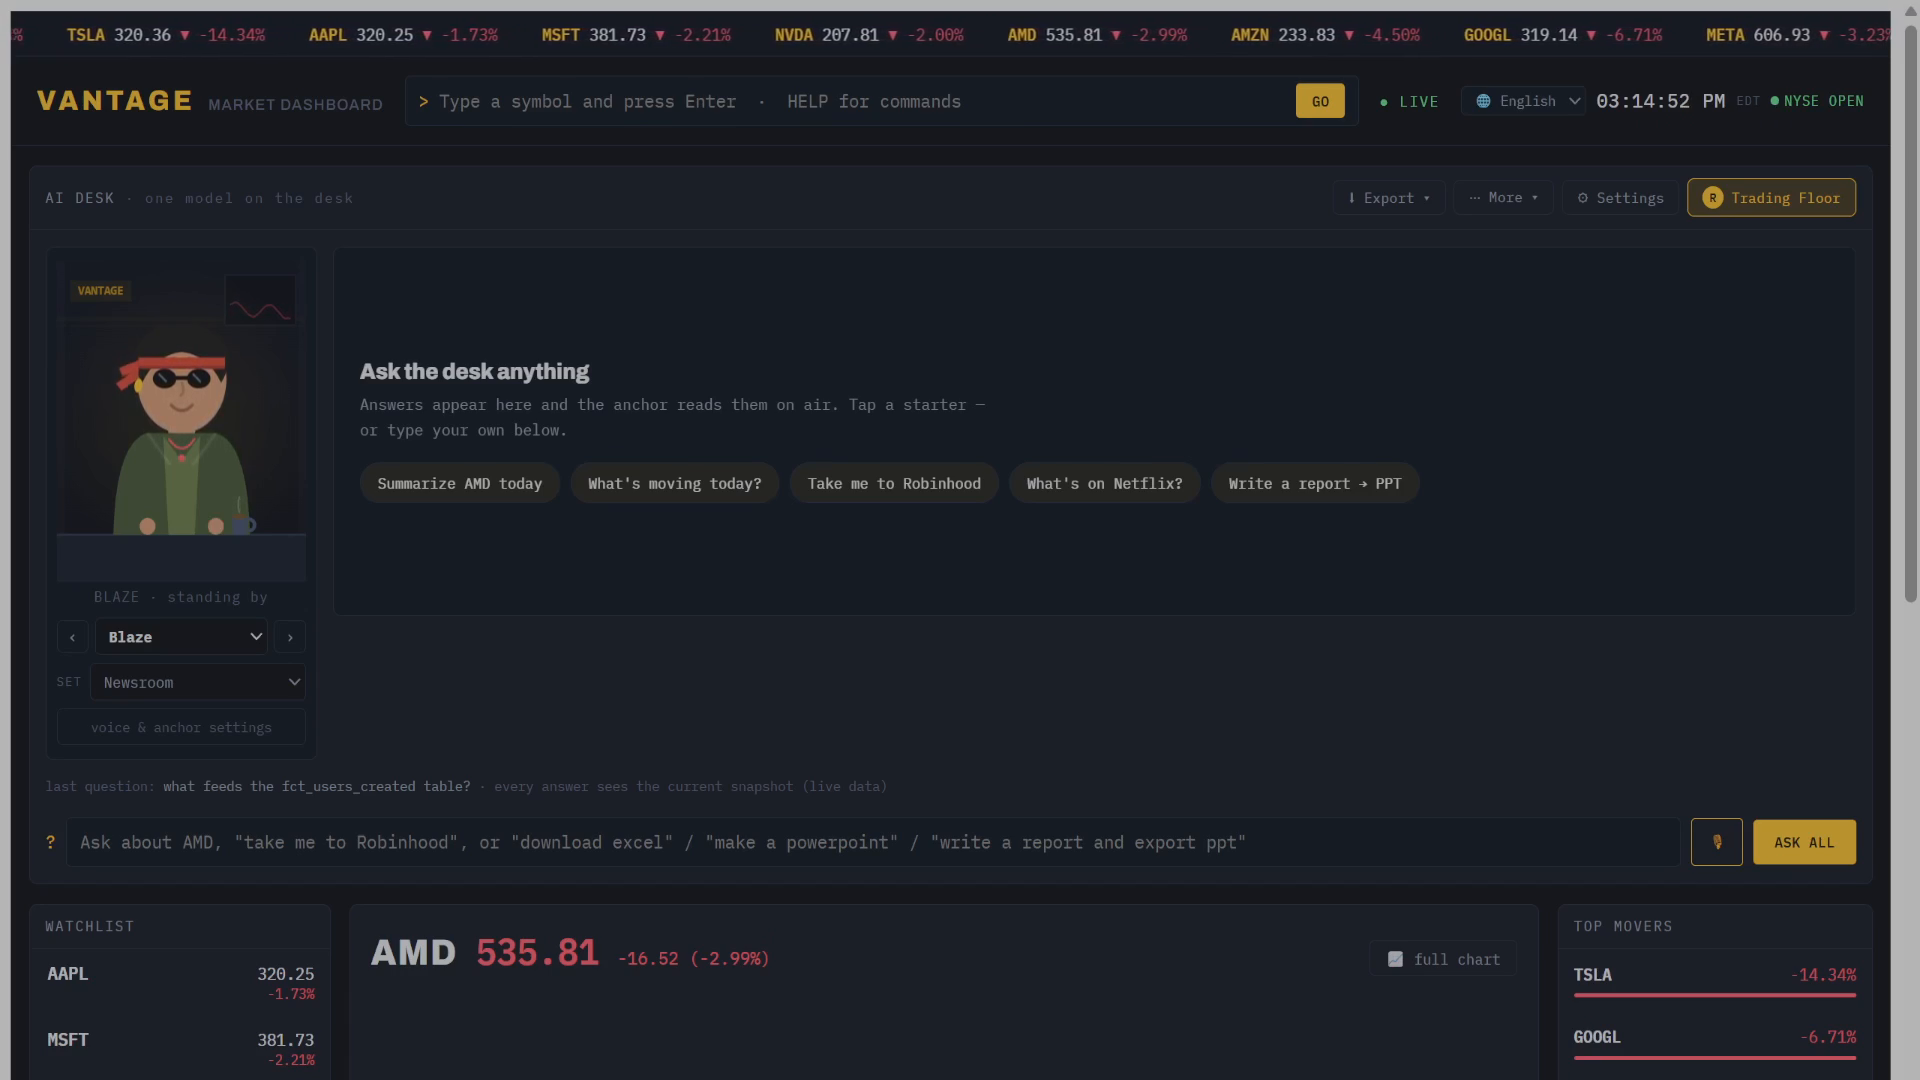Open the Export dropdown
This screenshot has width=1920, height=1080.
point(1388,198)
